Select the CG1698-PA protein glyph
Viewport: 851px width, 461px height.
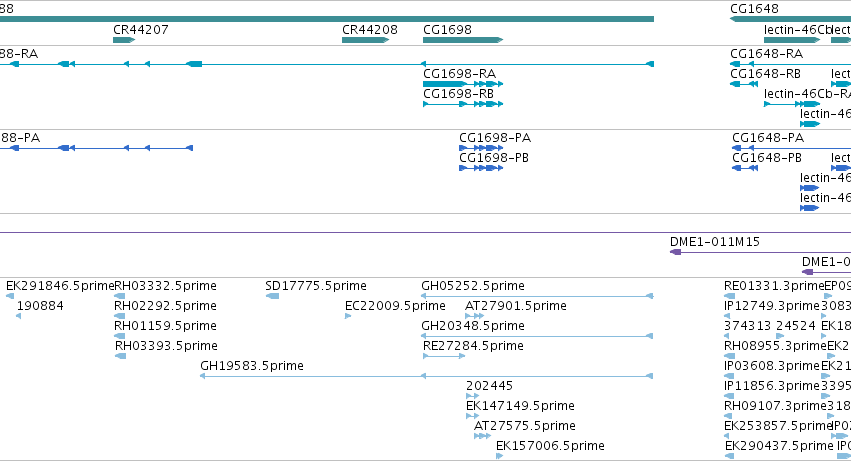[481, 148]
